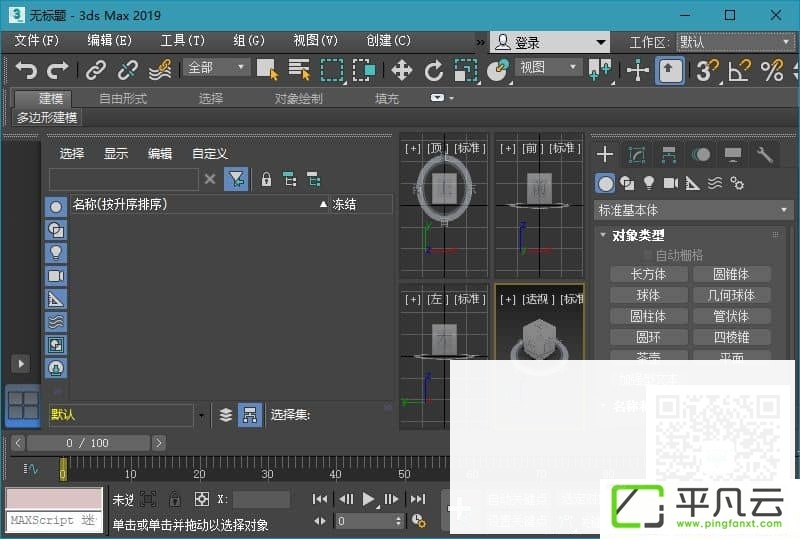This screenshot has width=800, height=539.
Task: Open the 创建(C) menu
Action: point(388,40)
